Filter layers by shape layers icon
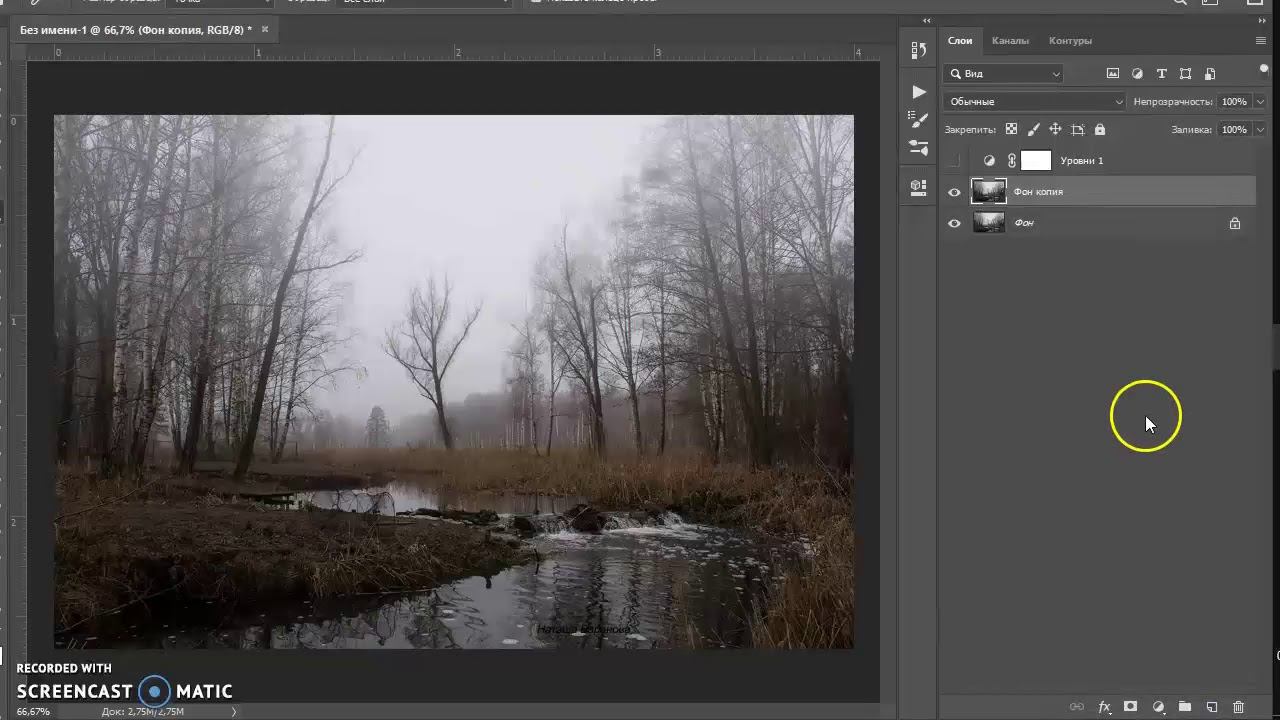Screen dimensions: 1280x720 (x=1185, y=73)
